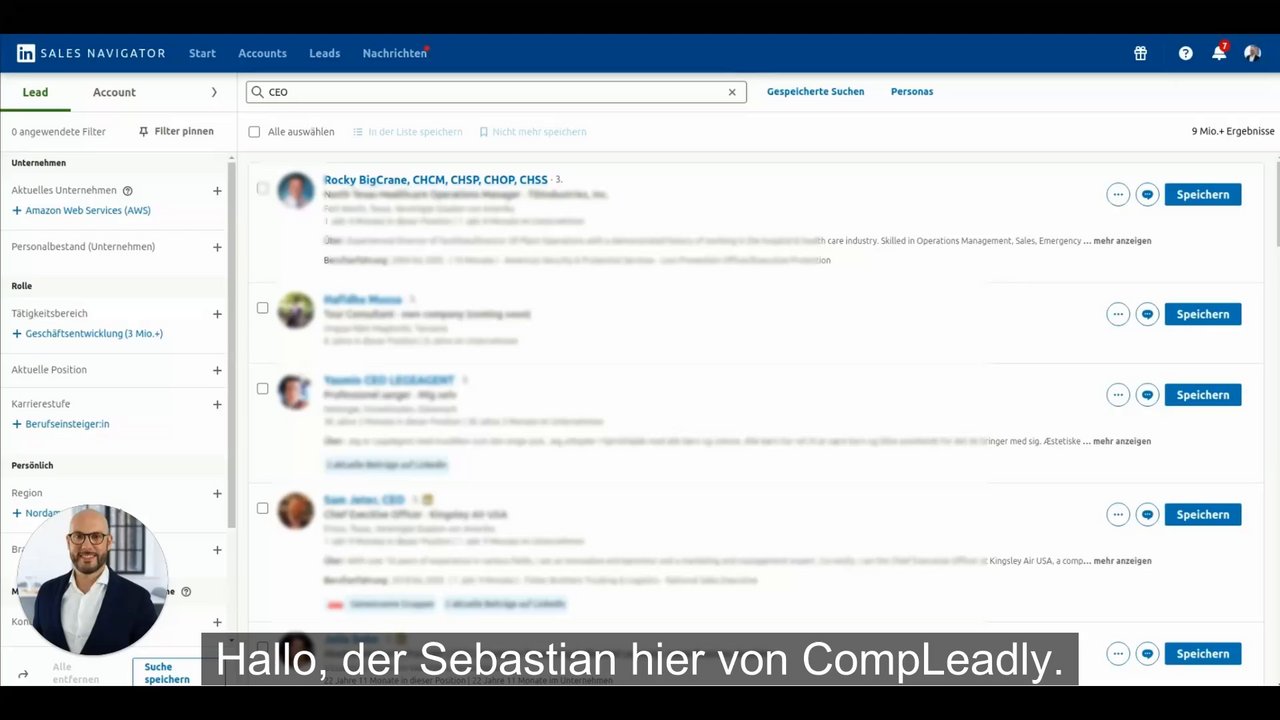The width and height of the screenshot is (1280, 720).
Task: Open the Accounts menu item
Action: click(x=262, y=53)
